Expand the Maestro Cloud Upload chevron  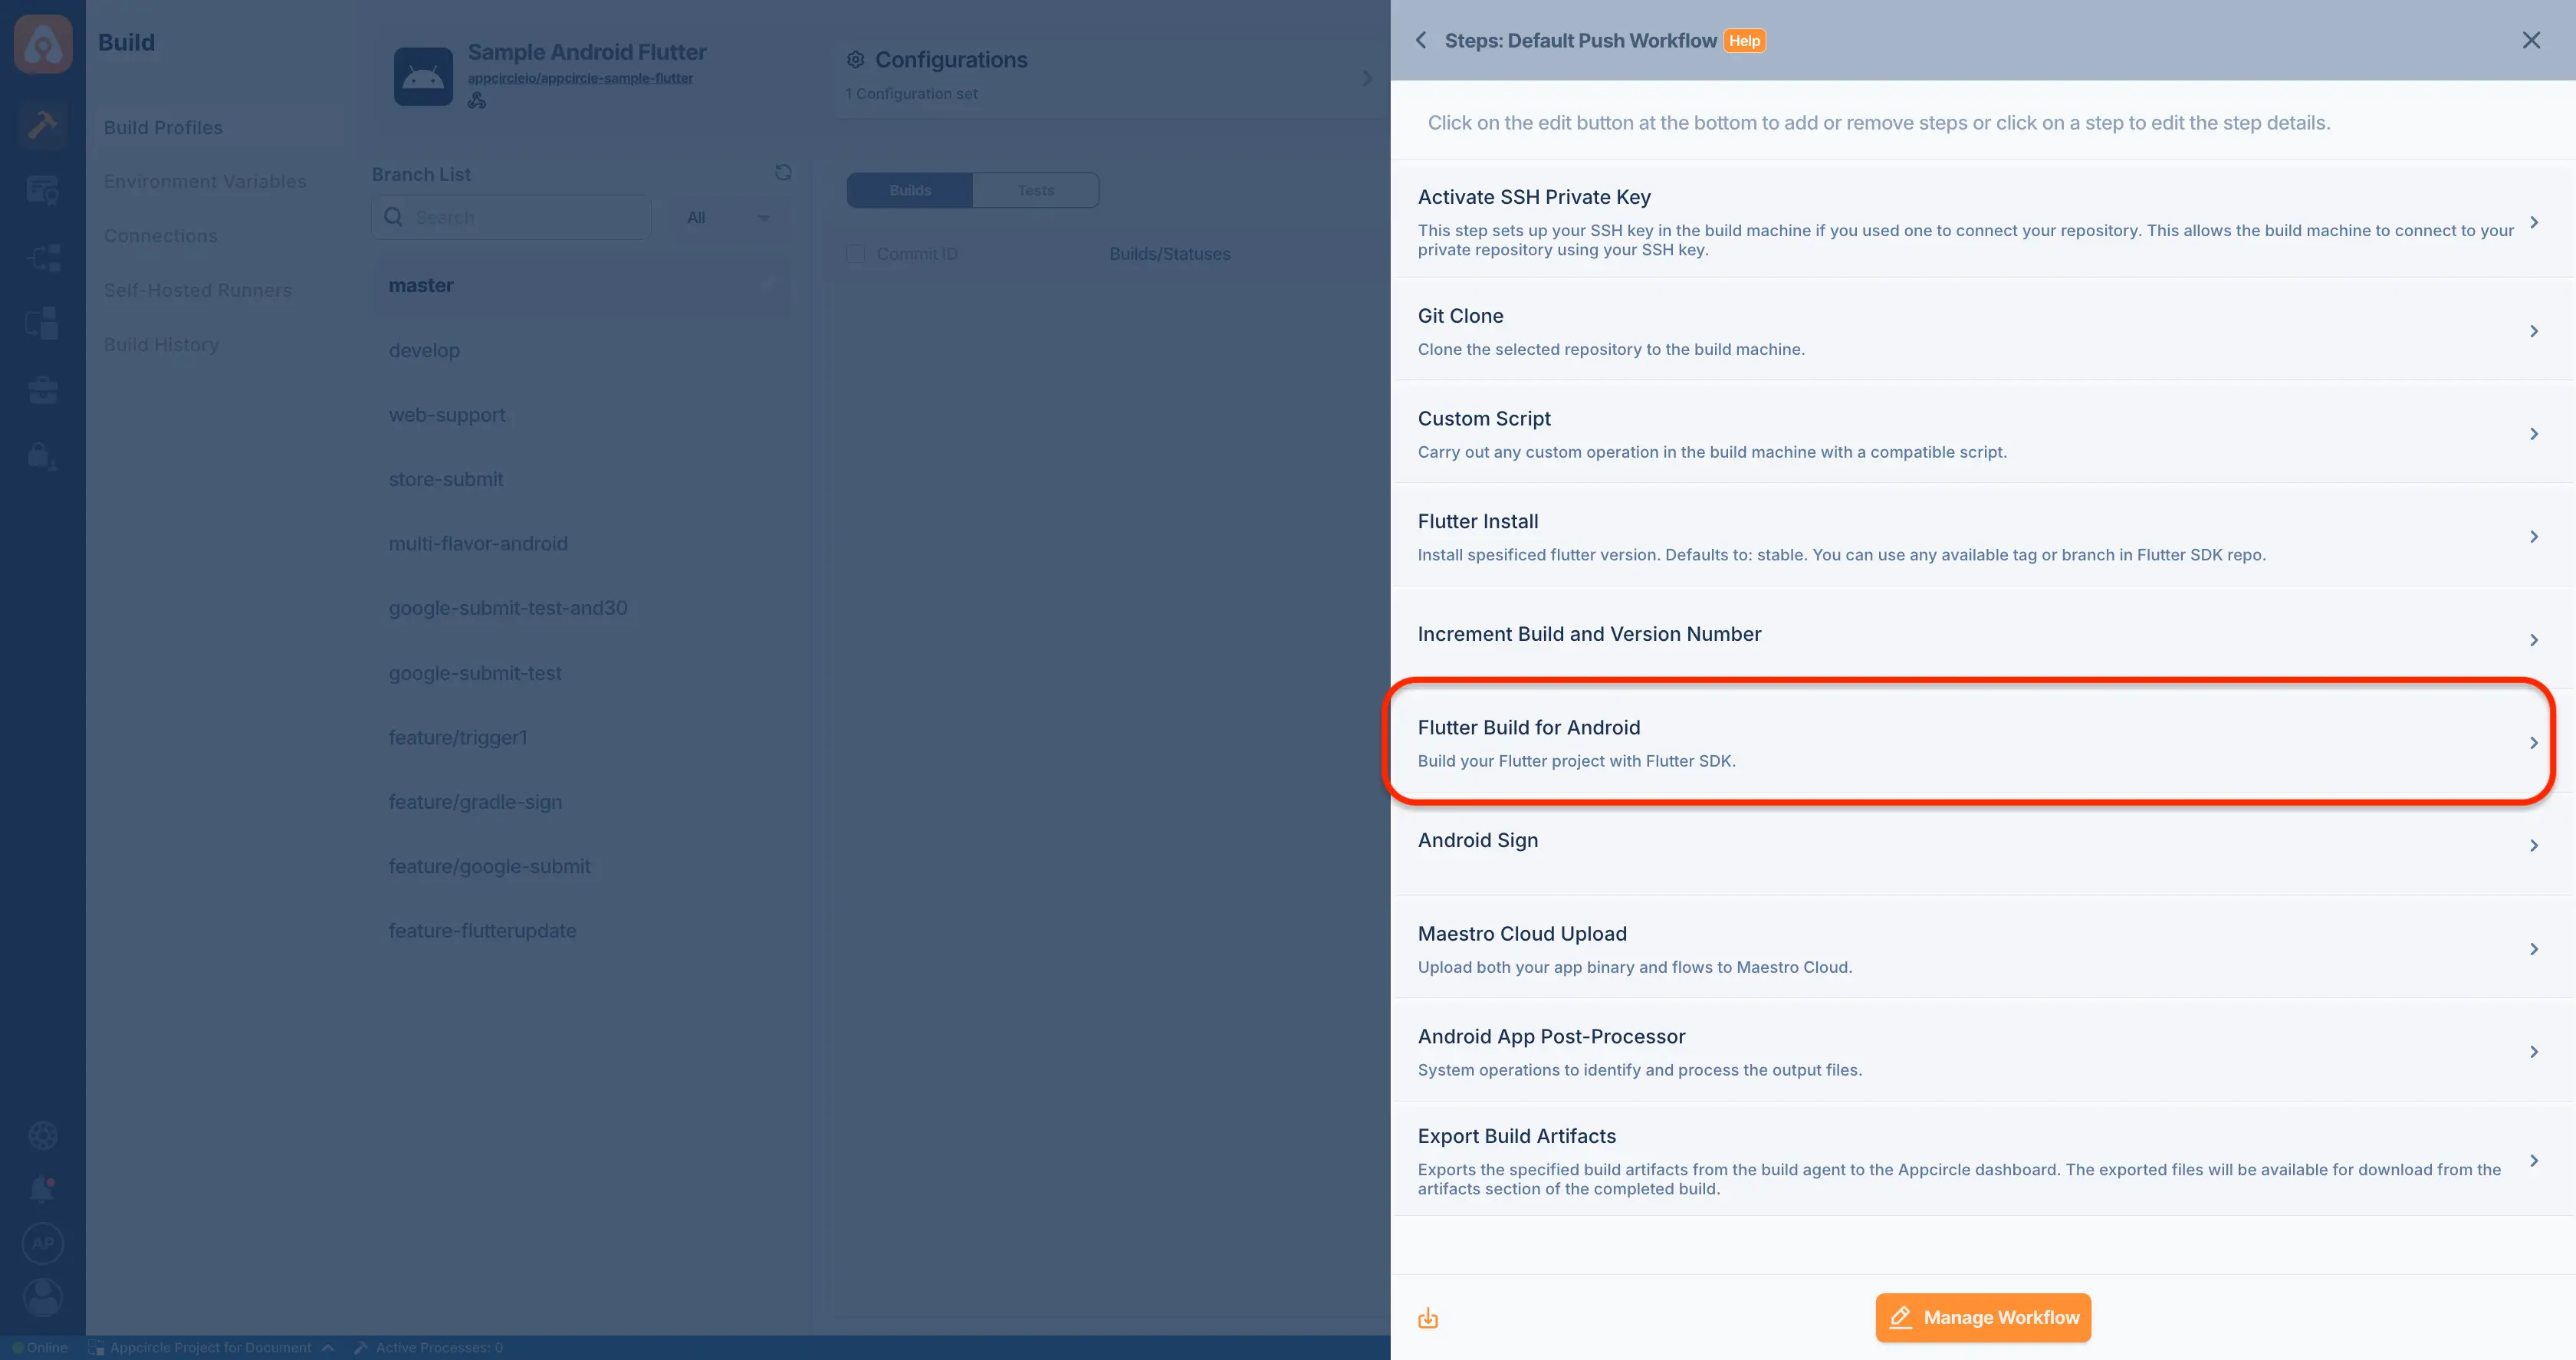pyautogui.click(x=2534, y=949)
